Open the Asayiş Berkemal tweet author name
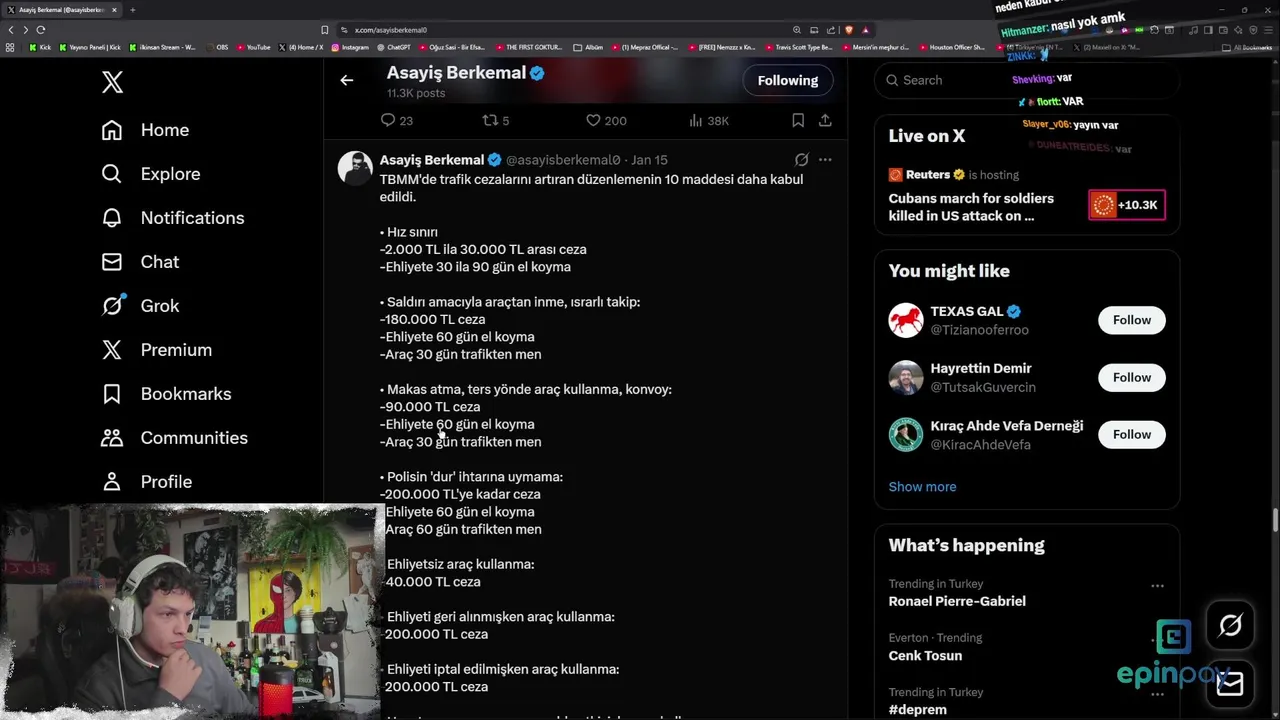Screen dimensions: 1280x720 432,160
